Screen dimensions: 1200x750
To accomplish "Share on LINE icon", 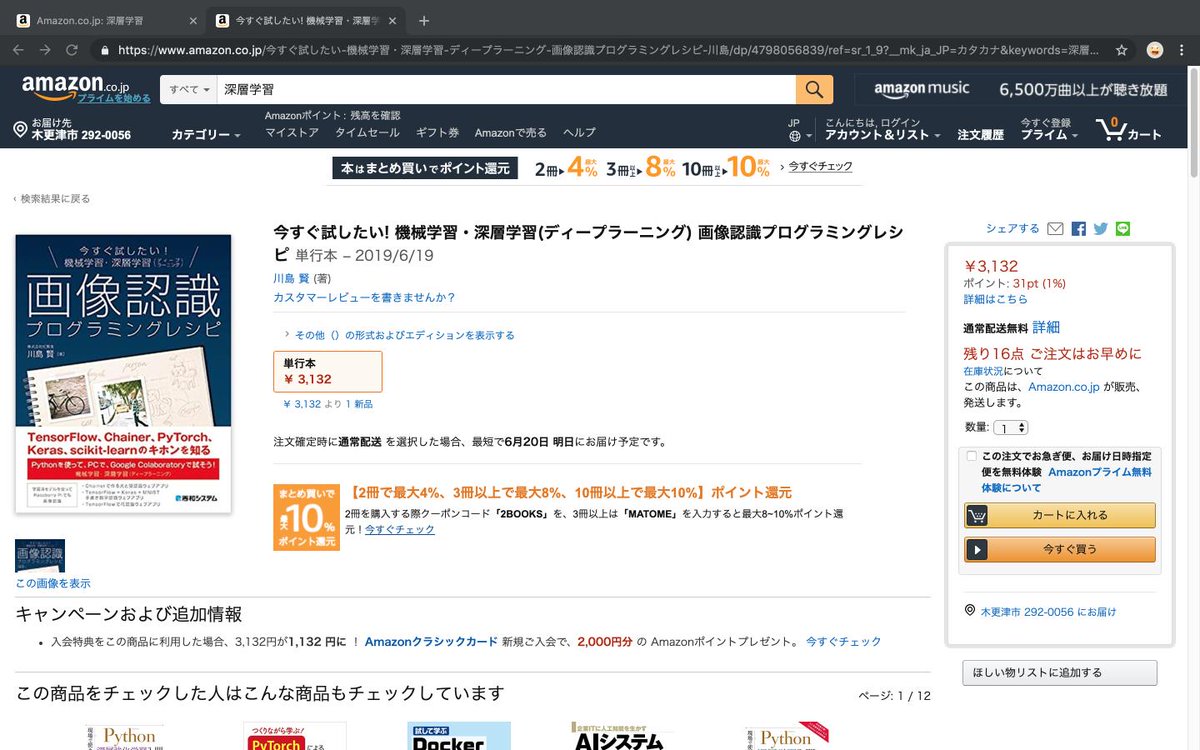I will coord(1123,229).
